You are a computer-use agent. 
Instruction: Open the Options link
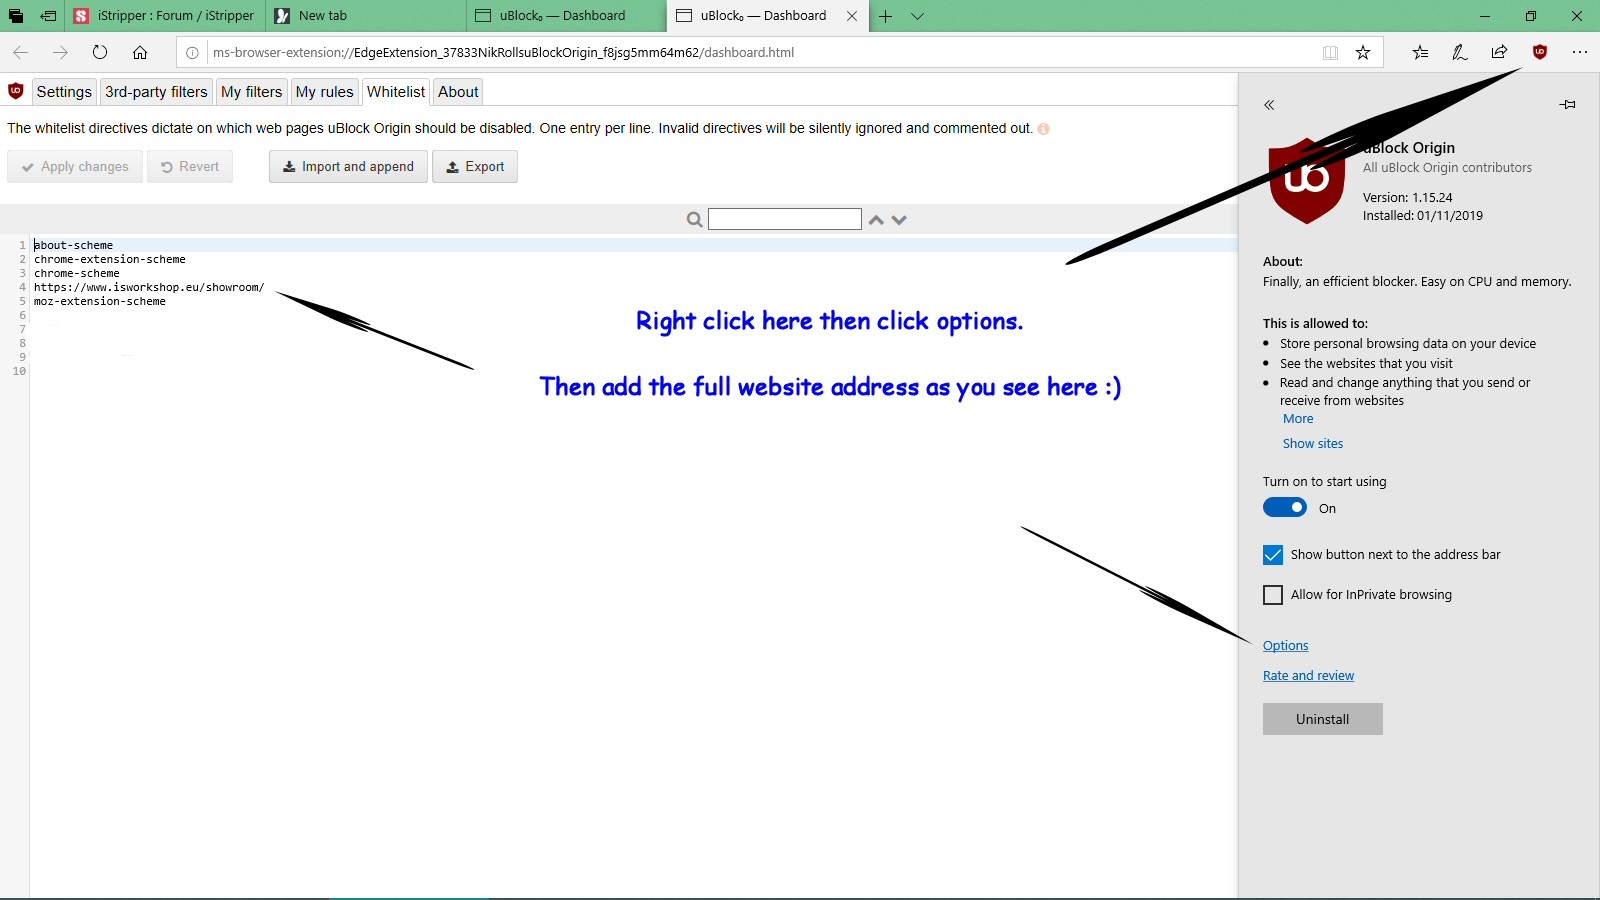coord(1285,646)
